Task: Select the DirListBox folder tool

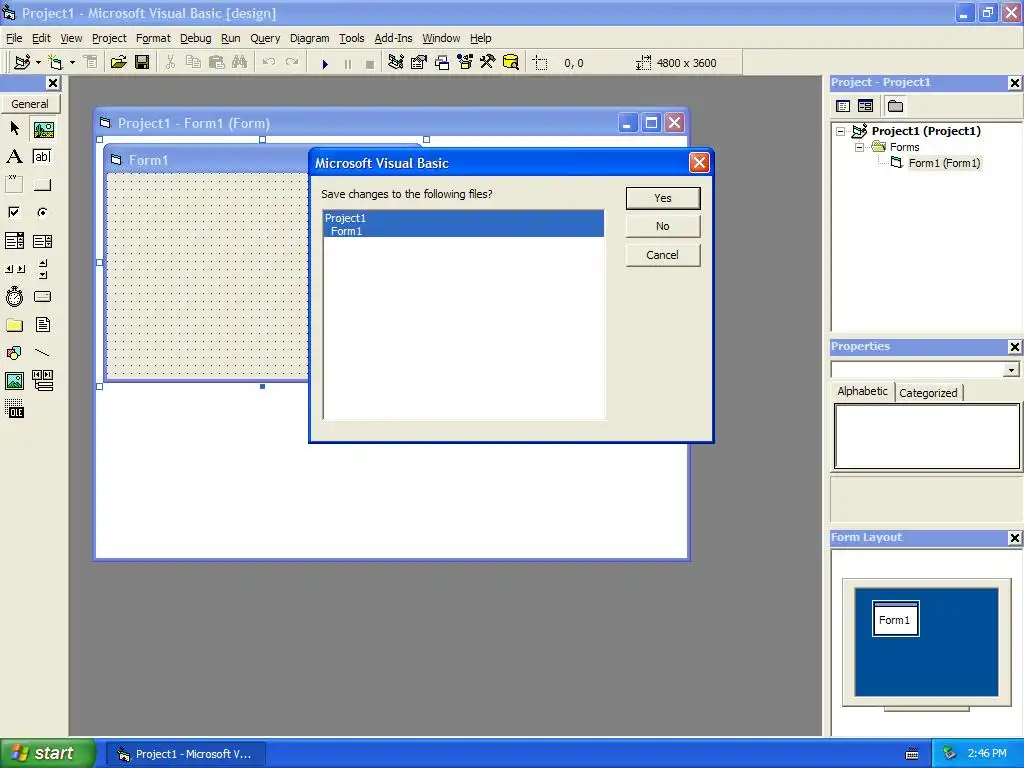Action: tap(14, 325)
